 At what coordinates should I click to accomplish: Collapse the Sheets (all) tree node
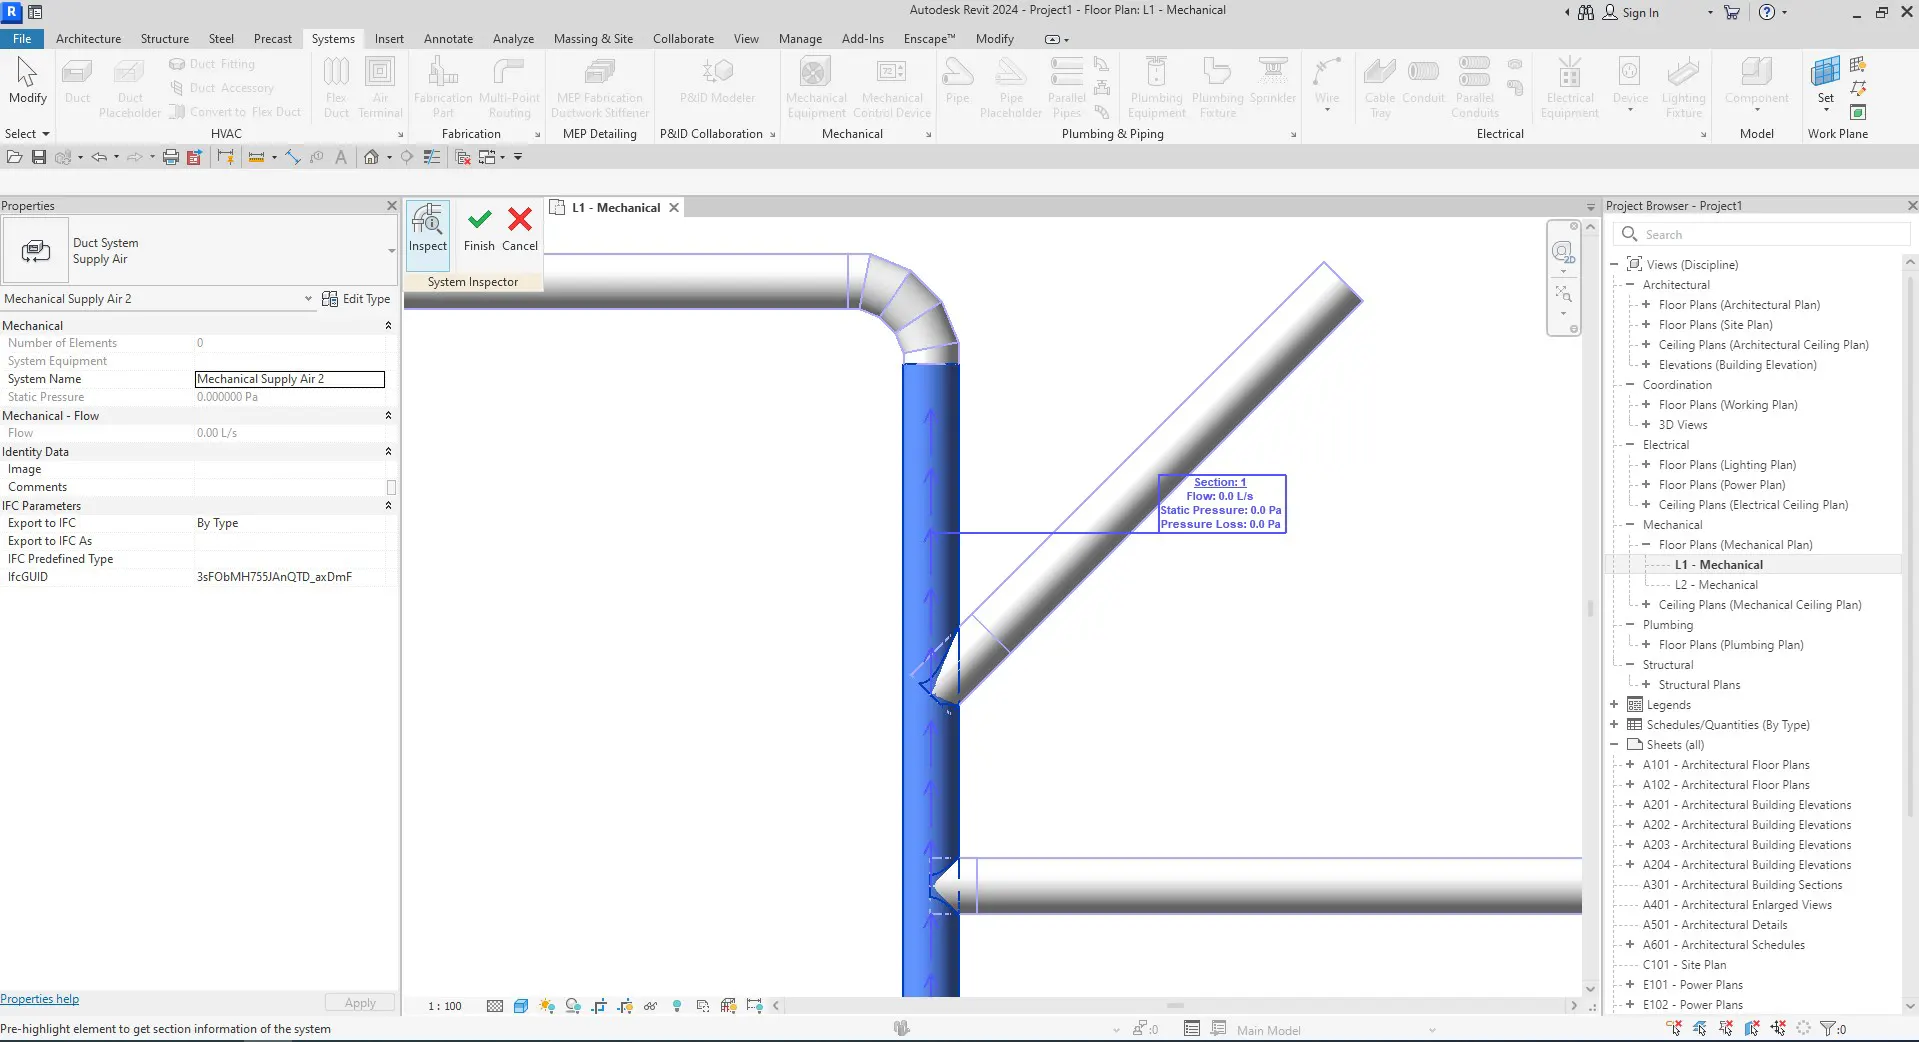[x=1614, y=745]
